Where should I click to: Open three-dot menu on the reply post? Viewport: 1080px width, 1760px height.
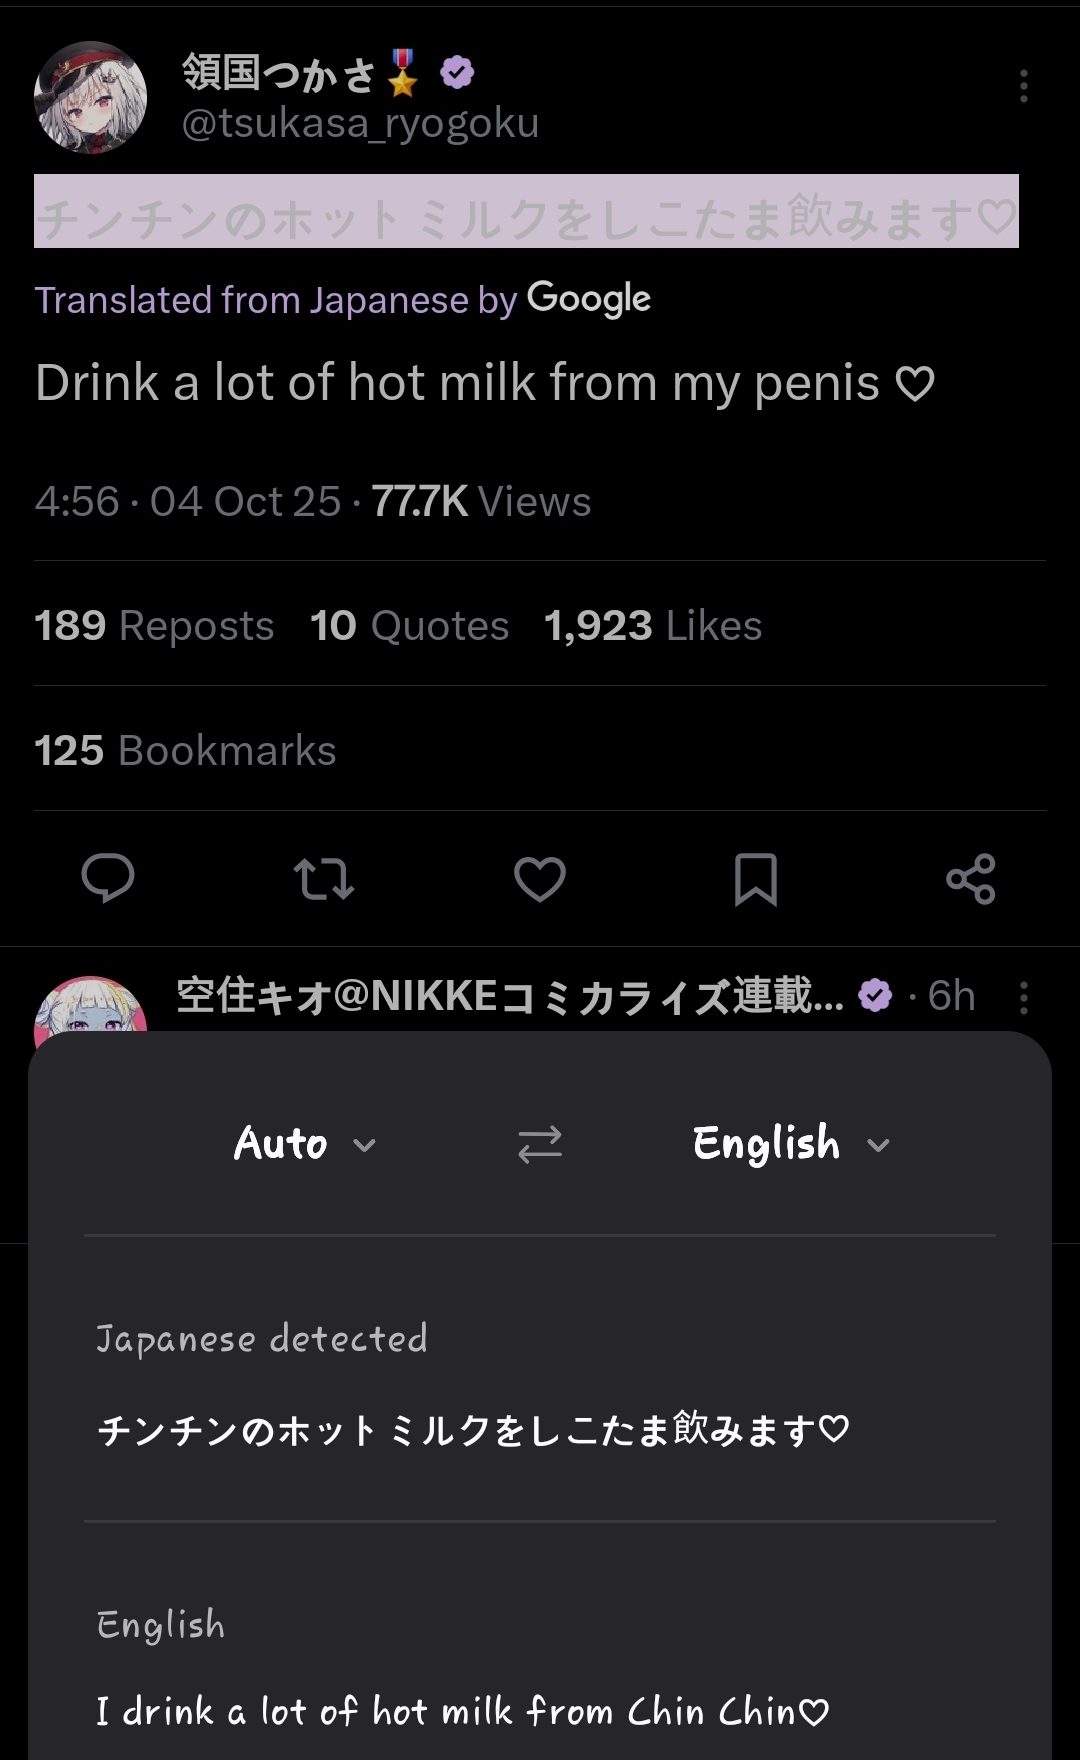pos(1023,997)
